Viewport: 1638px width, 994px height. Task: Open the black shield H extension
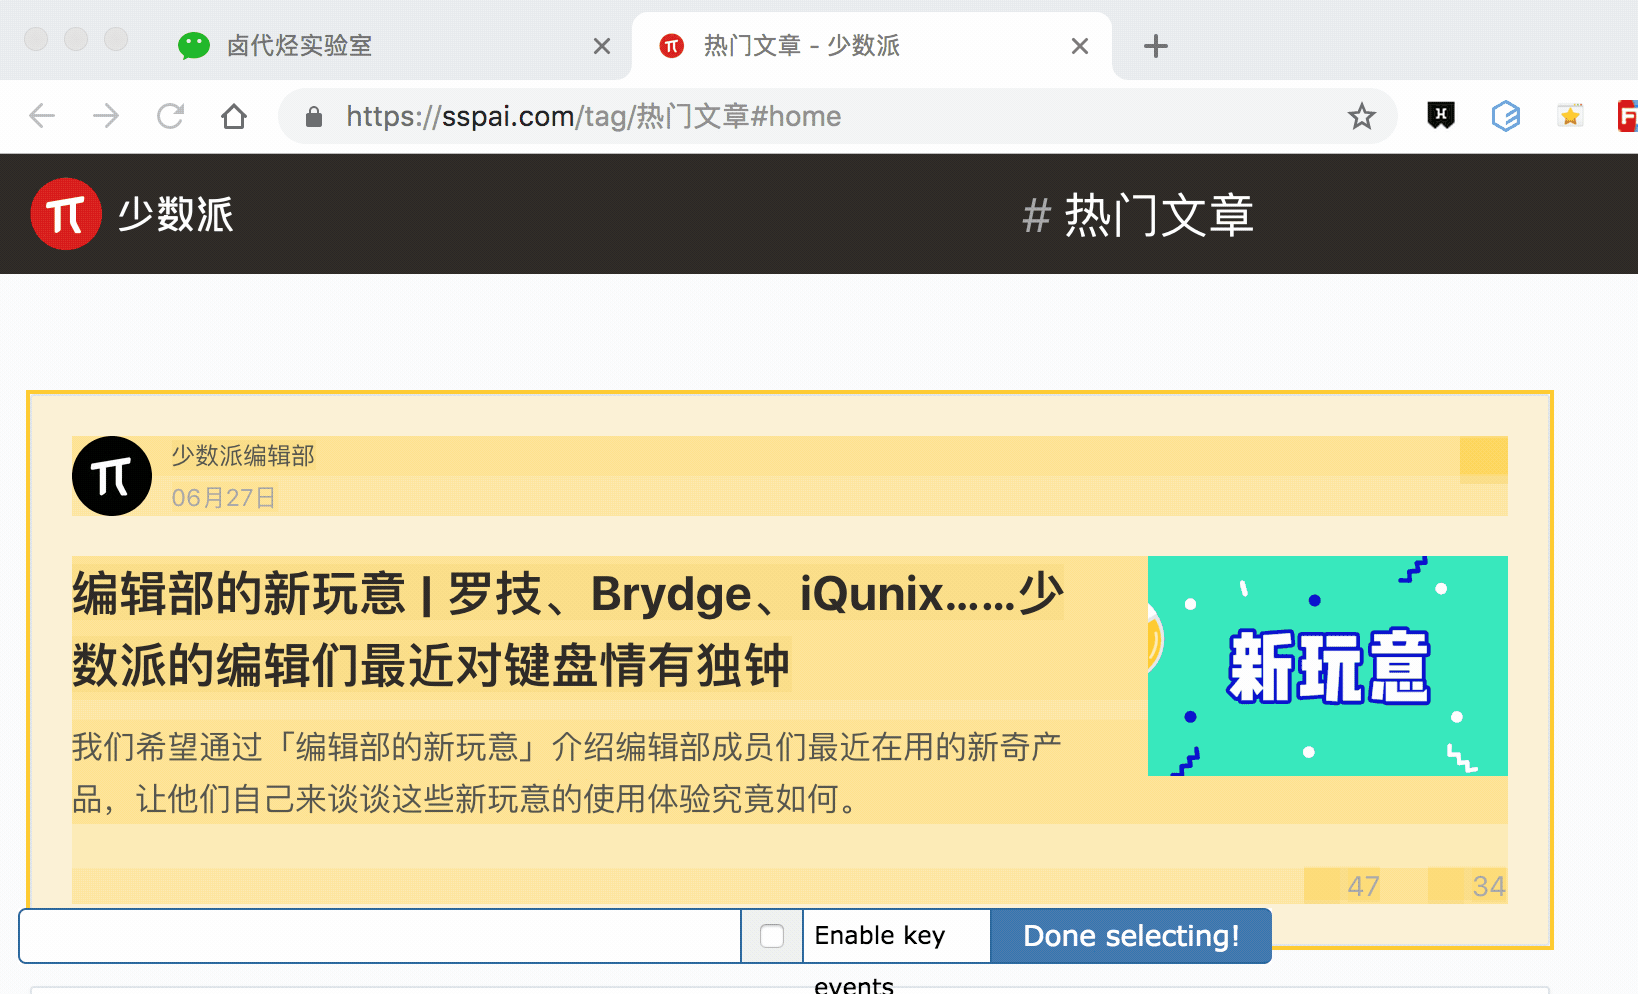[1441, 116]
